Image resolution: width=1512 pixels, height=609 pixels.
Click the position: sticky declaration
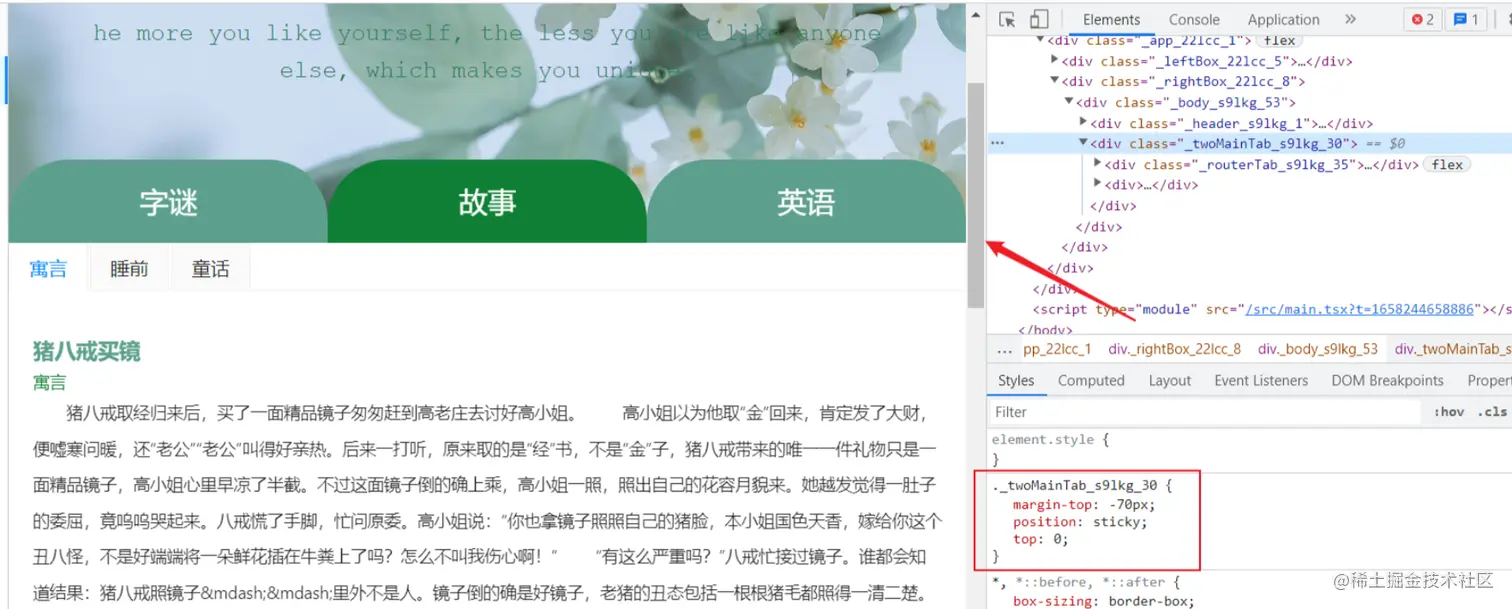tap(1080, 522)
